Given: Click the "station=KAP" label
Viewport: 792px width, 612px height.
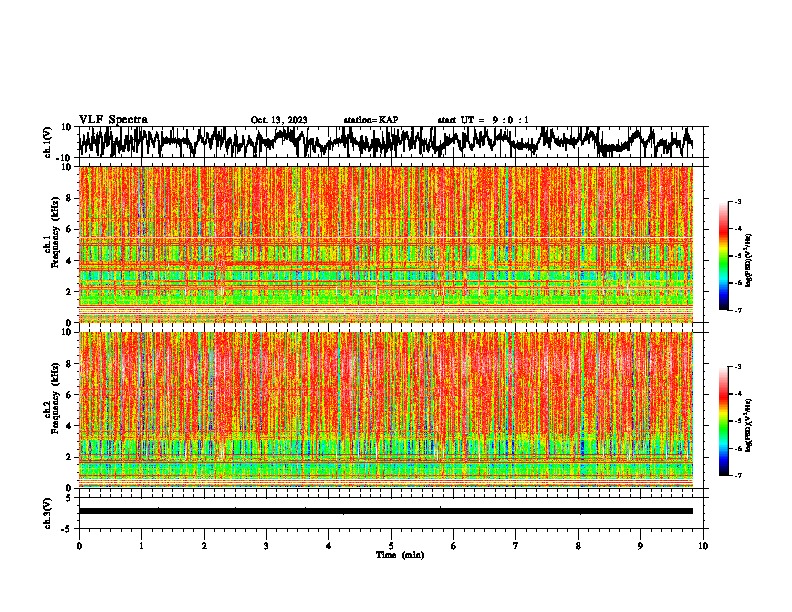Looking at the screenshot, I should (371, 120).
